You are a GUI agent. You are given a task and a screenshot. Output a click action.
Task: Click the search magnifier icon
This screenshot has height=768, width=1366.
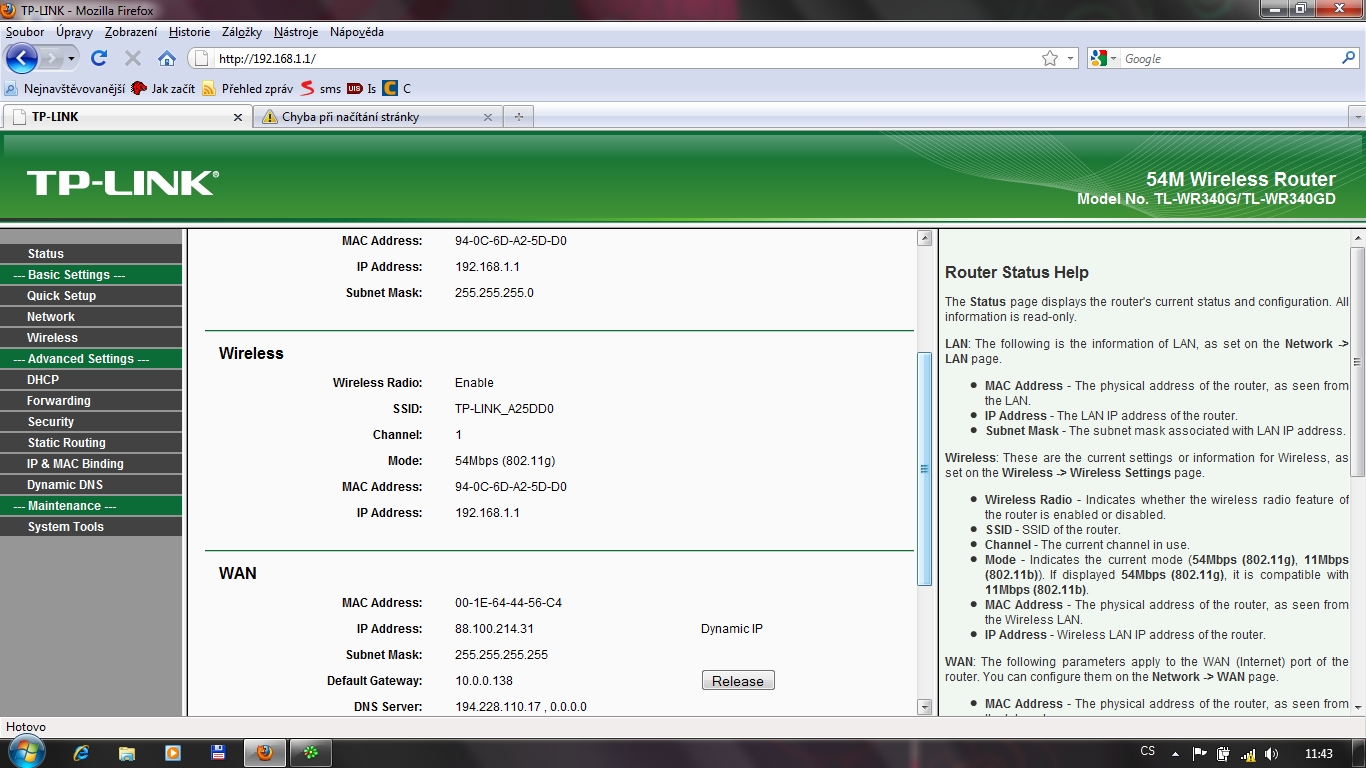[x=1347, y=58]
